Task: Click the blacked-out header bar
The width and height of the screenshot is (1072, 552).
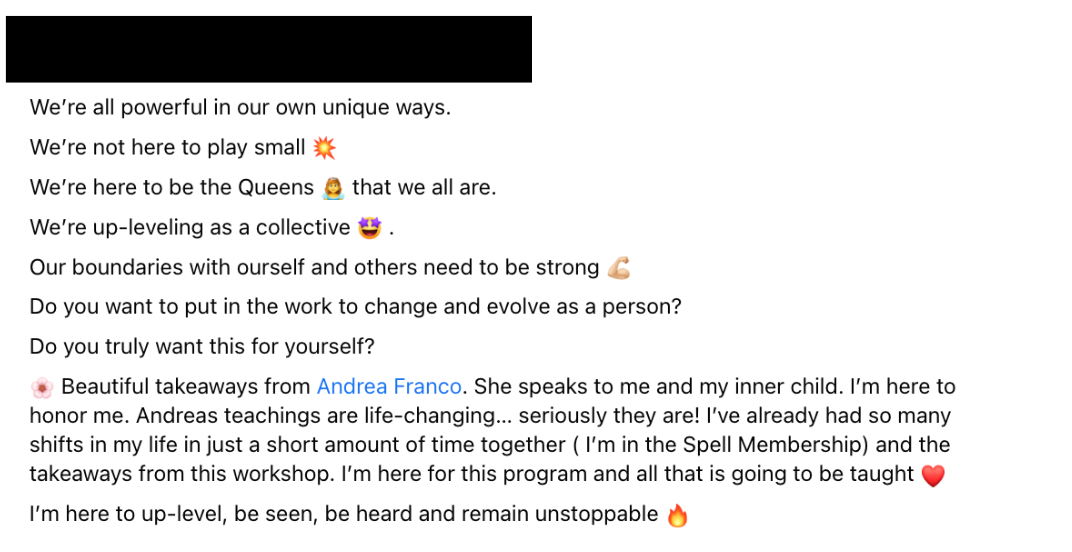Action: pos(269,49)
